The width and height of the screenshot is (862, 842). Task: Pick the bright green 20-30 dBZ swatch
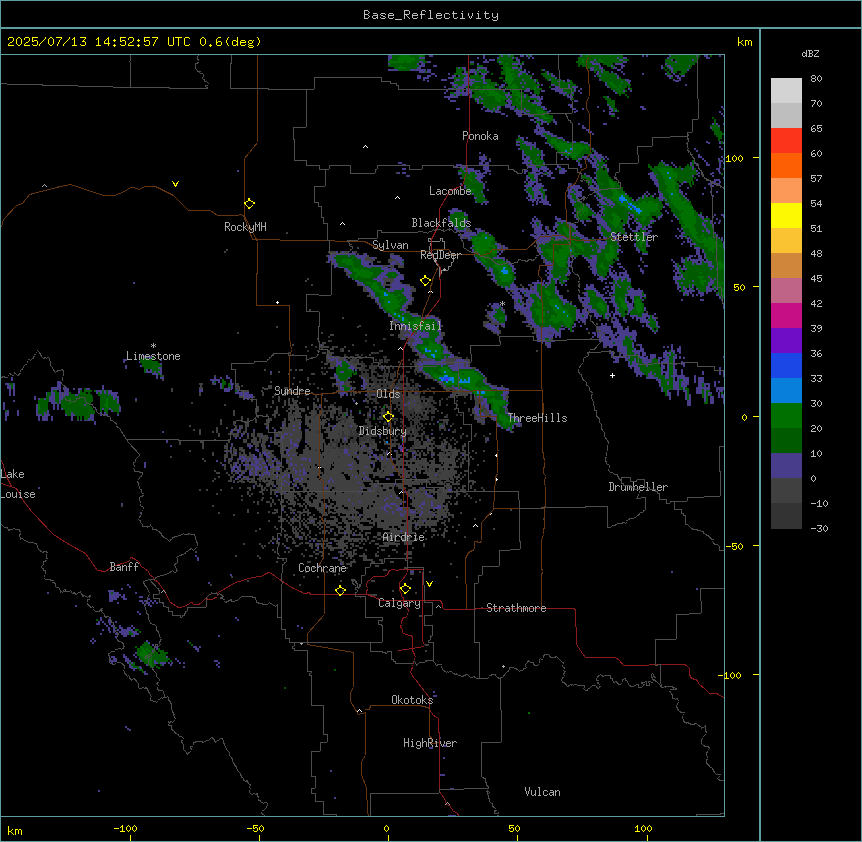coord(786,416)
